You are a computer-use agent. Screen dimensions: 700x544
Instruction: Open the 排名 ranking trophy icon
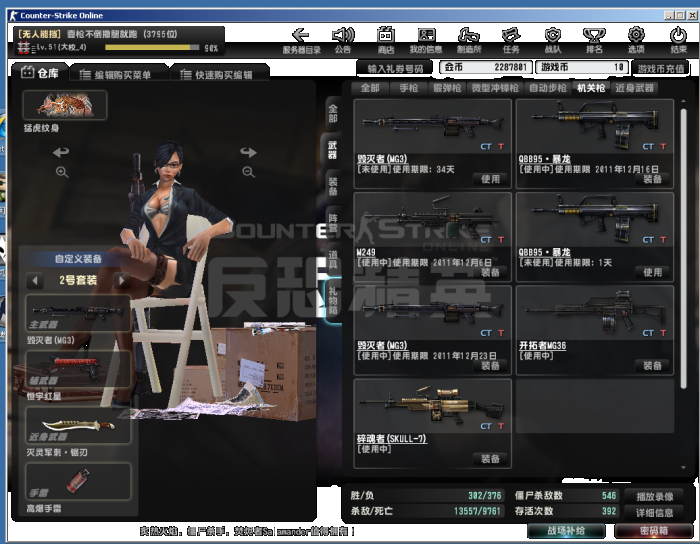click(594, 36)
